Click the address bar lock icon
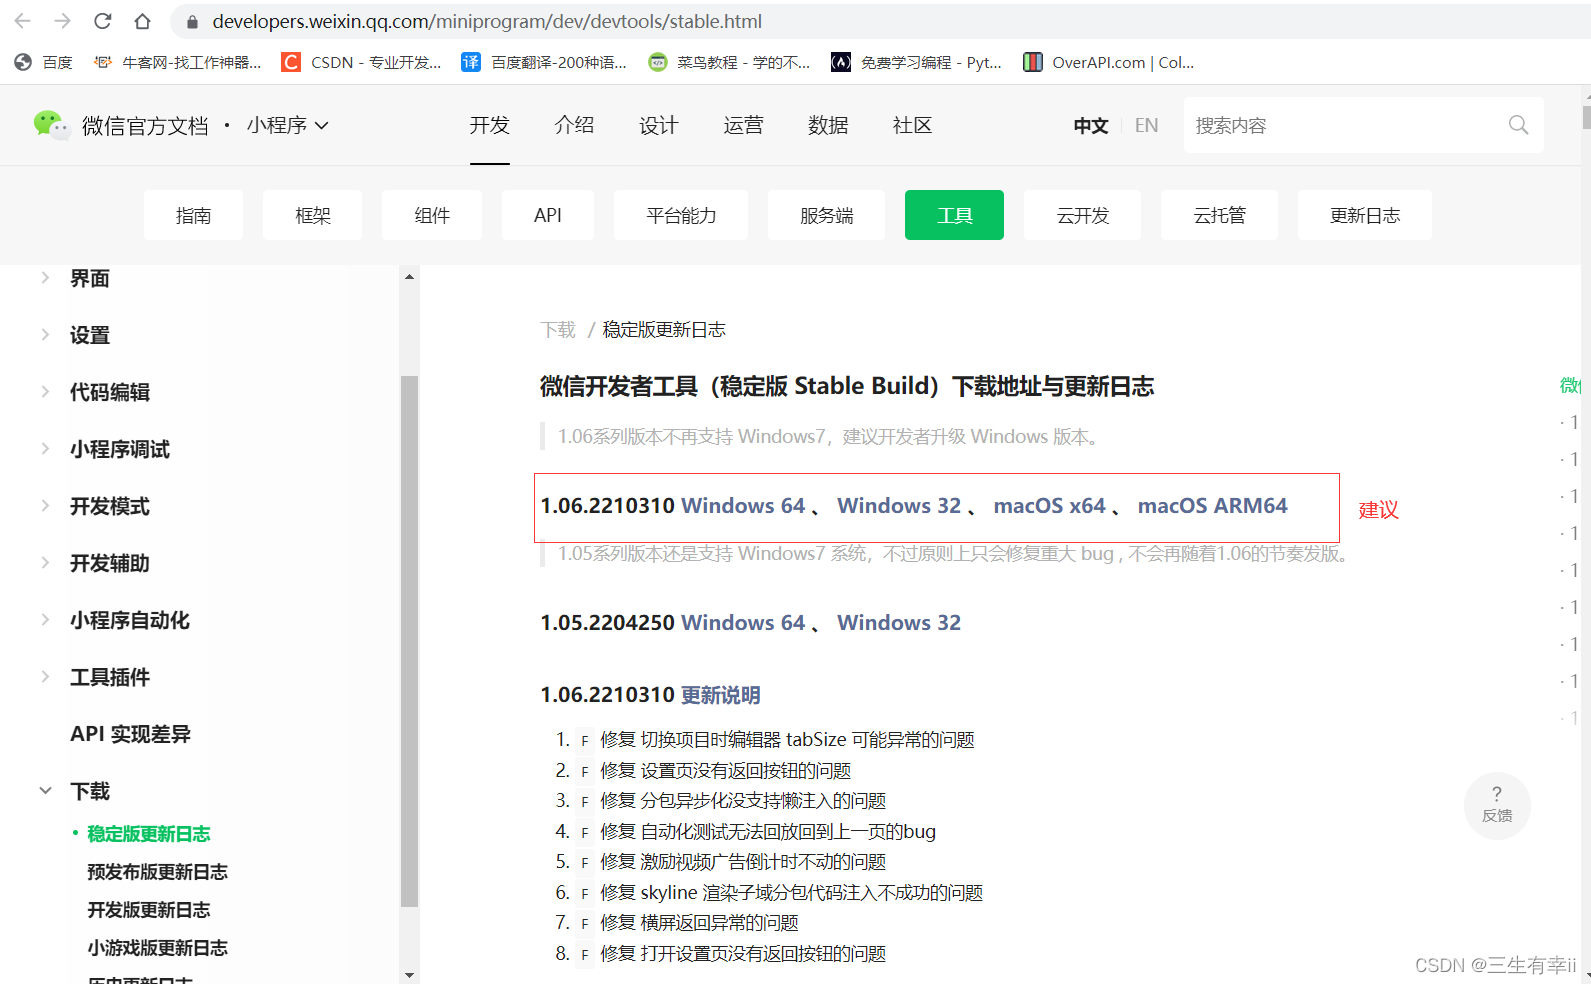Screen dimensions: 1591x984 click(x=192, y=21)
